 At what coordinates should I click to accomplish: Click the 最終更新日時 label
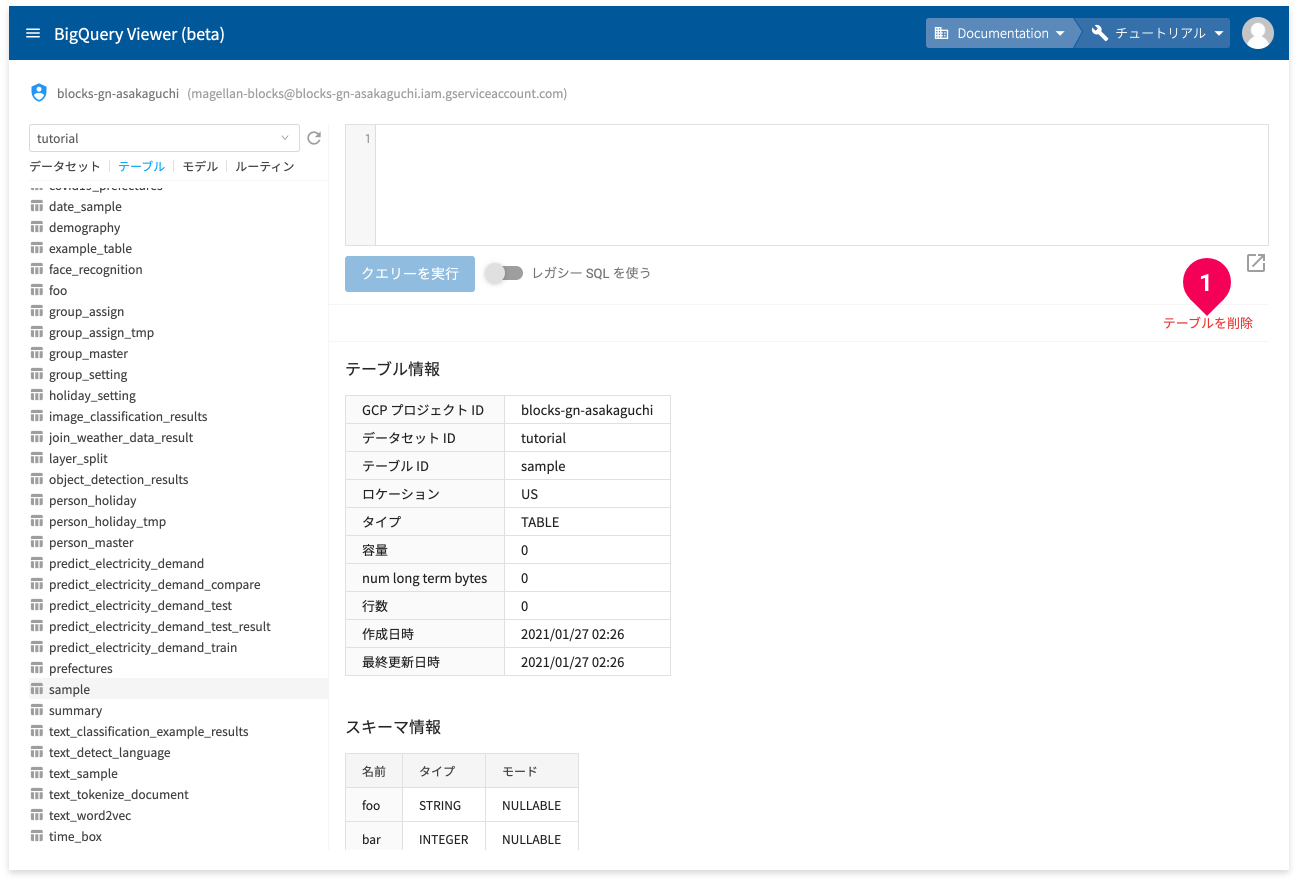pyautogui.click(x=401, y=662)
